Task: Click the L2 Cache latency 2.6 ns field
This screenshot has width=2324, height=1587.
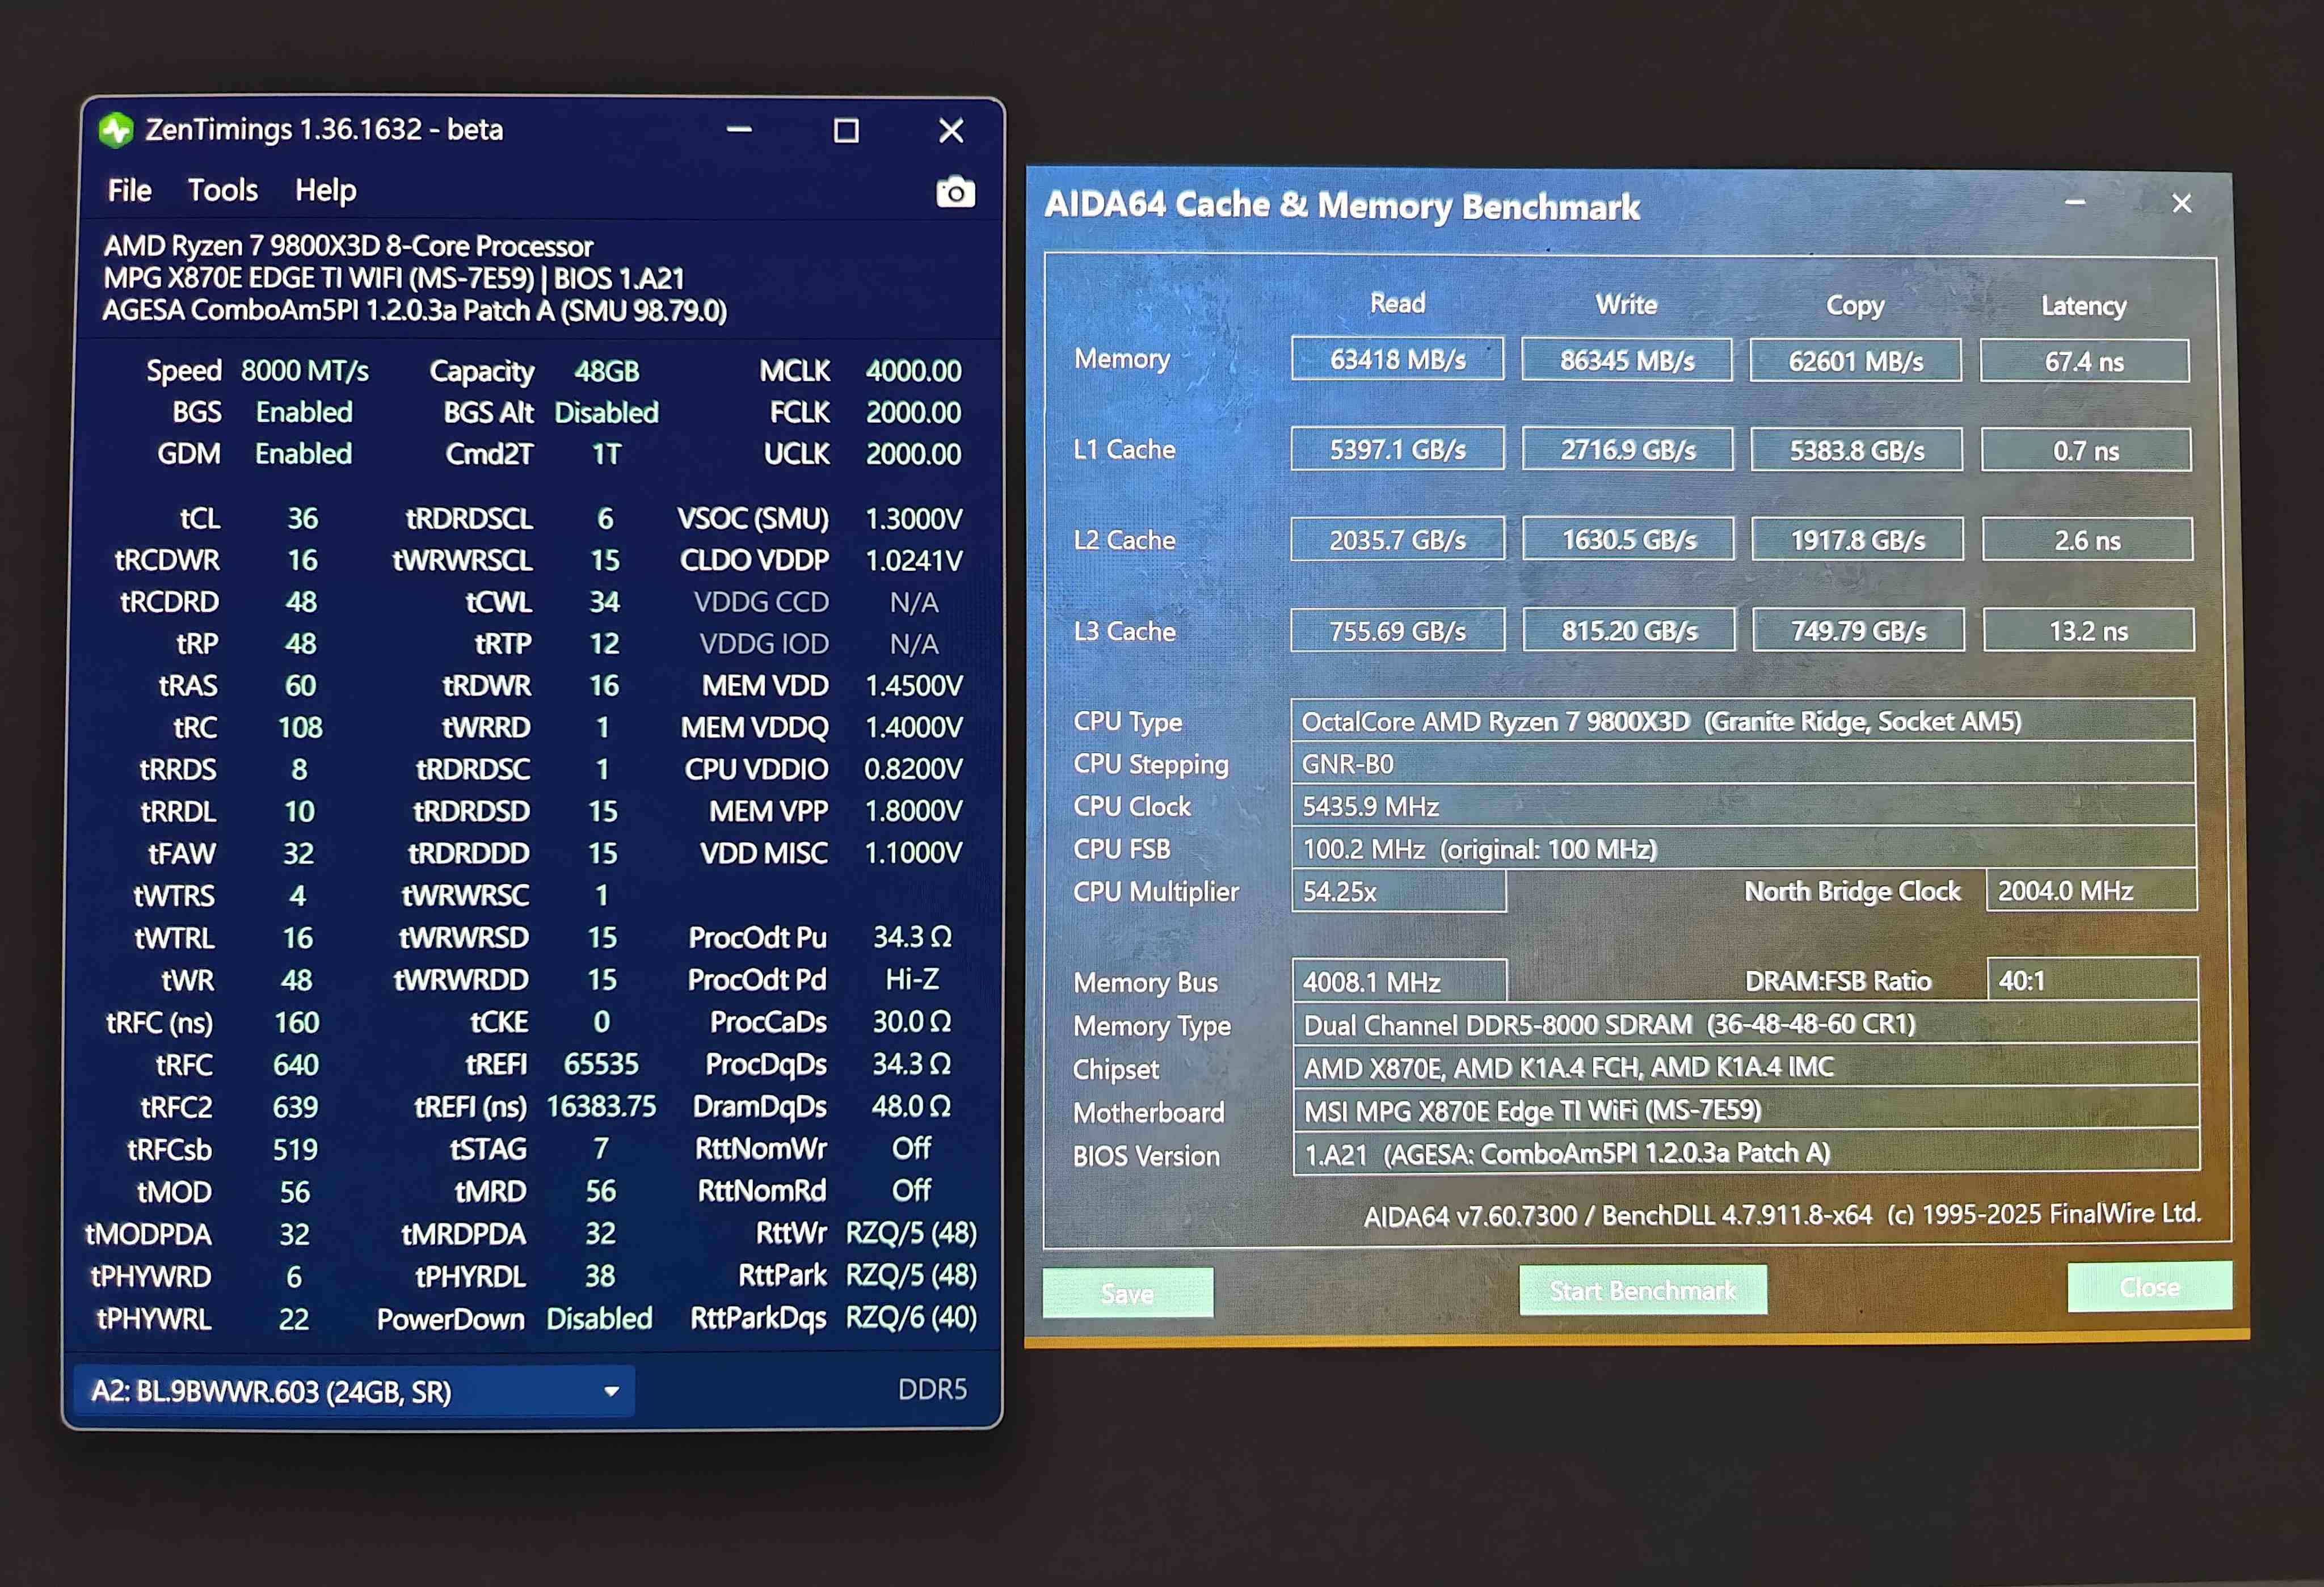Action: point(2087,540)
